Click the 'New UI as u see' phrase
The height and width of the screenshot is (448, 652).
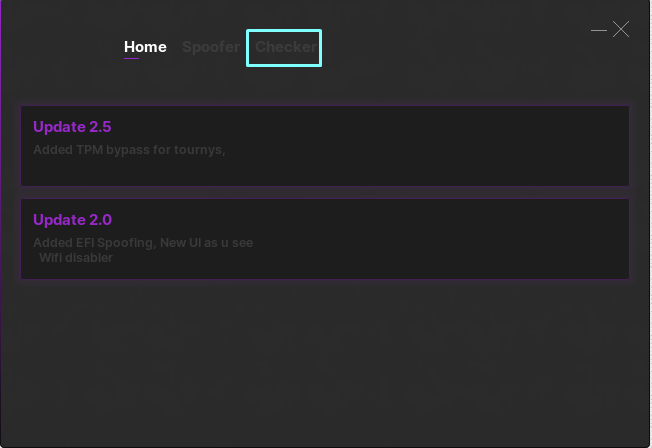[217, 243]
